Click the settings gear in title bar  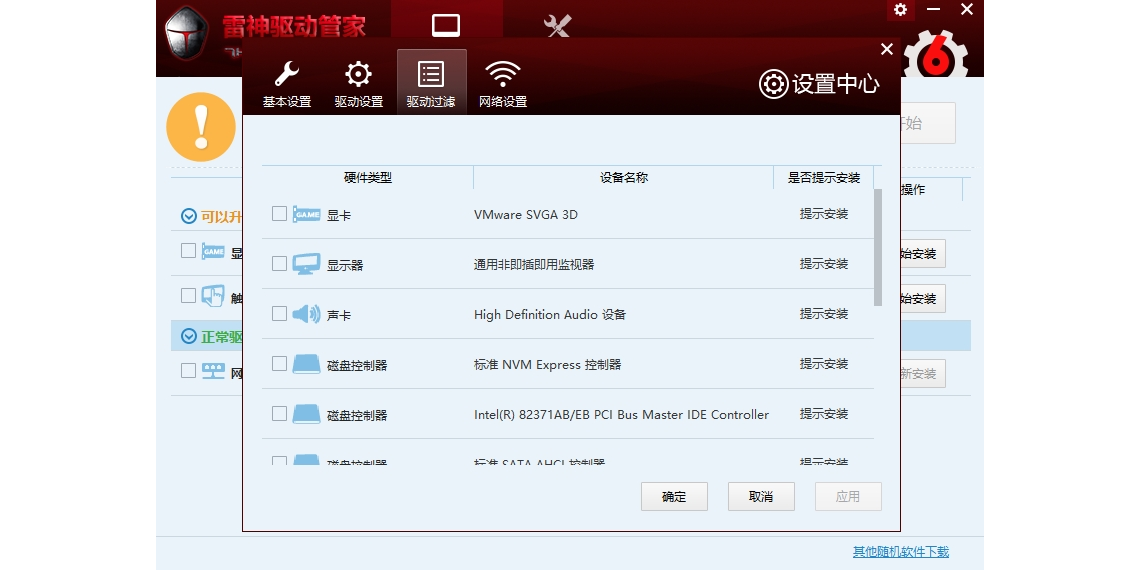900,10
